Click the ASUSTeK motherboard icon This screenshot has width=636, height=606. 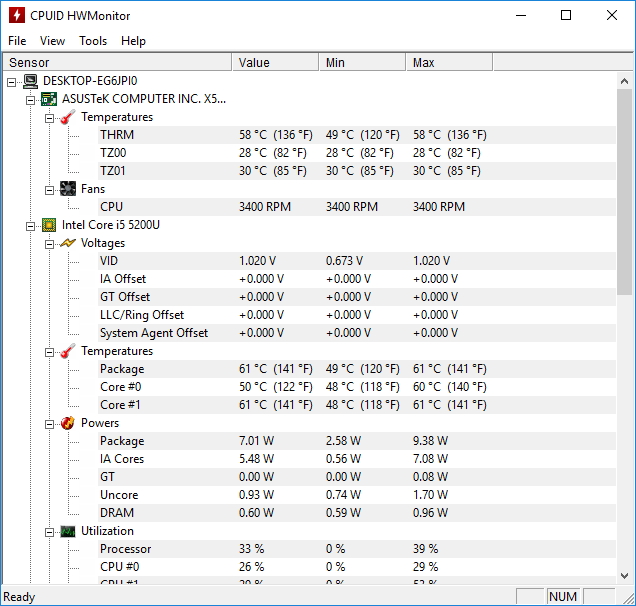pyautogui.click(x=49, y=99)
